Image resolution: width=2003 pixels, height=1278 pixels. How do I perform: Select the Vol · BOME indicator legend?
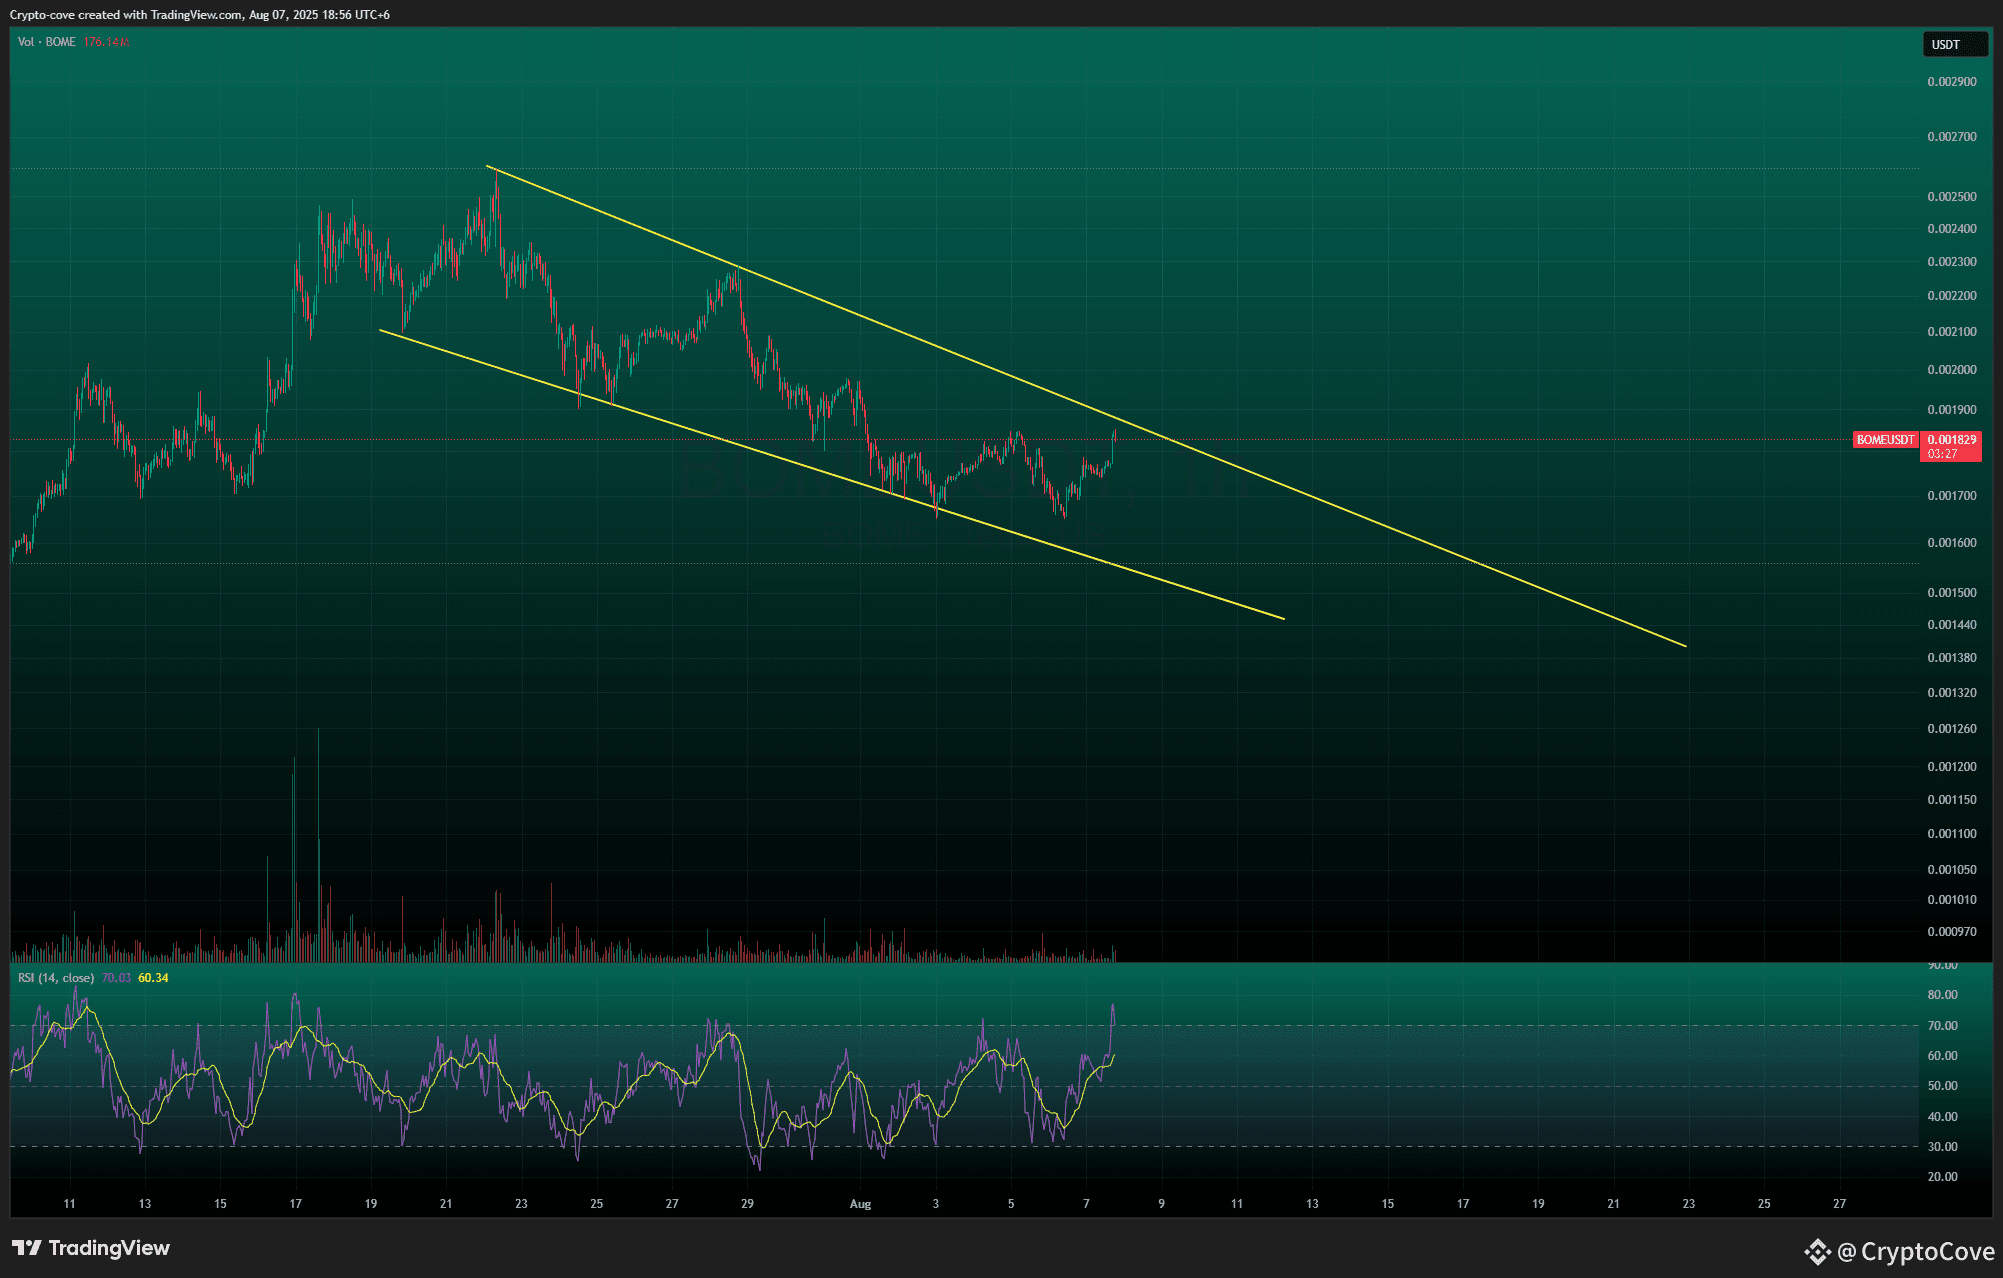(47, 42)
